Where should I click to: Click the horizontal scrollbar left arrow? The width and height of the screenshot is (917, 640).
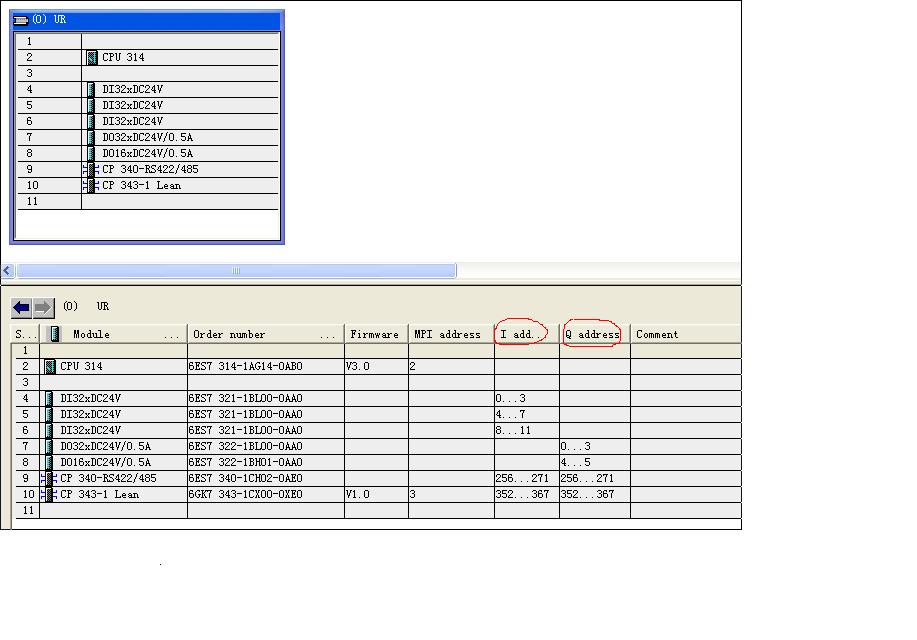[x=8, y=270]
